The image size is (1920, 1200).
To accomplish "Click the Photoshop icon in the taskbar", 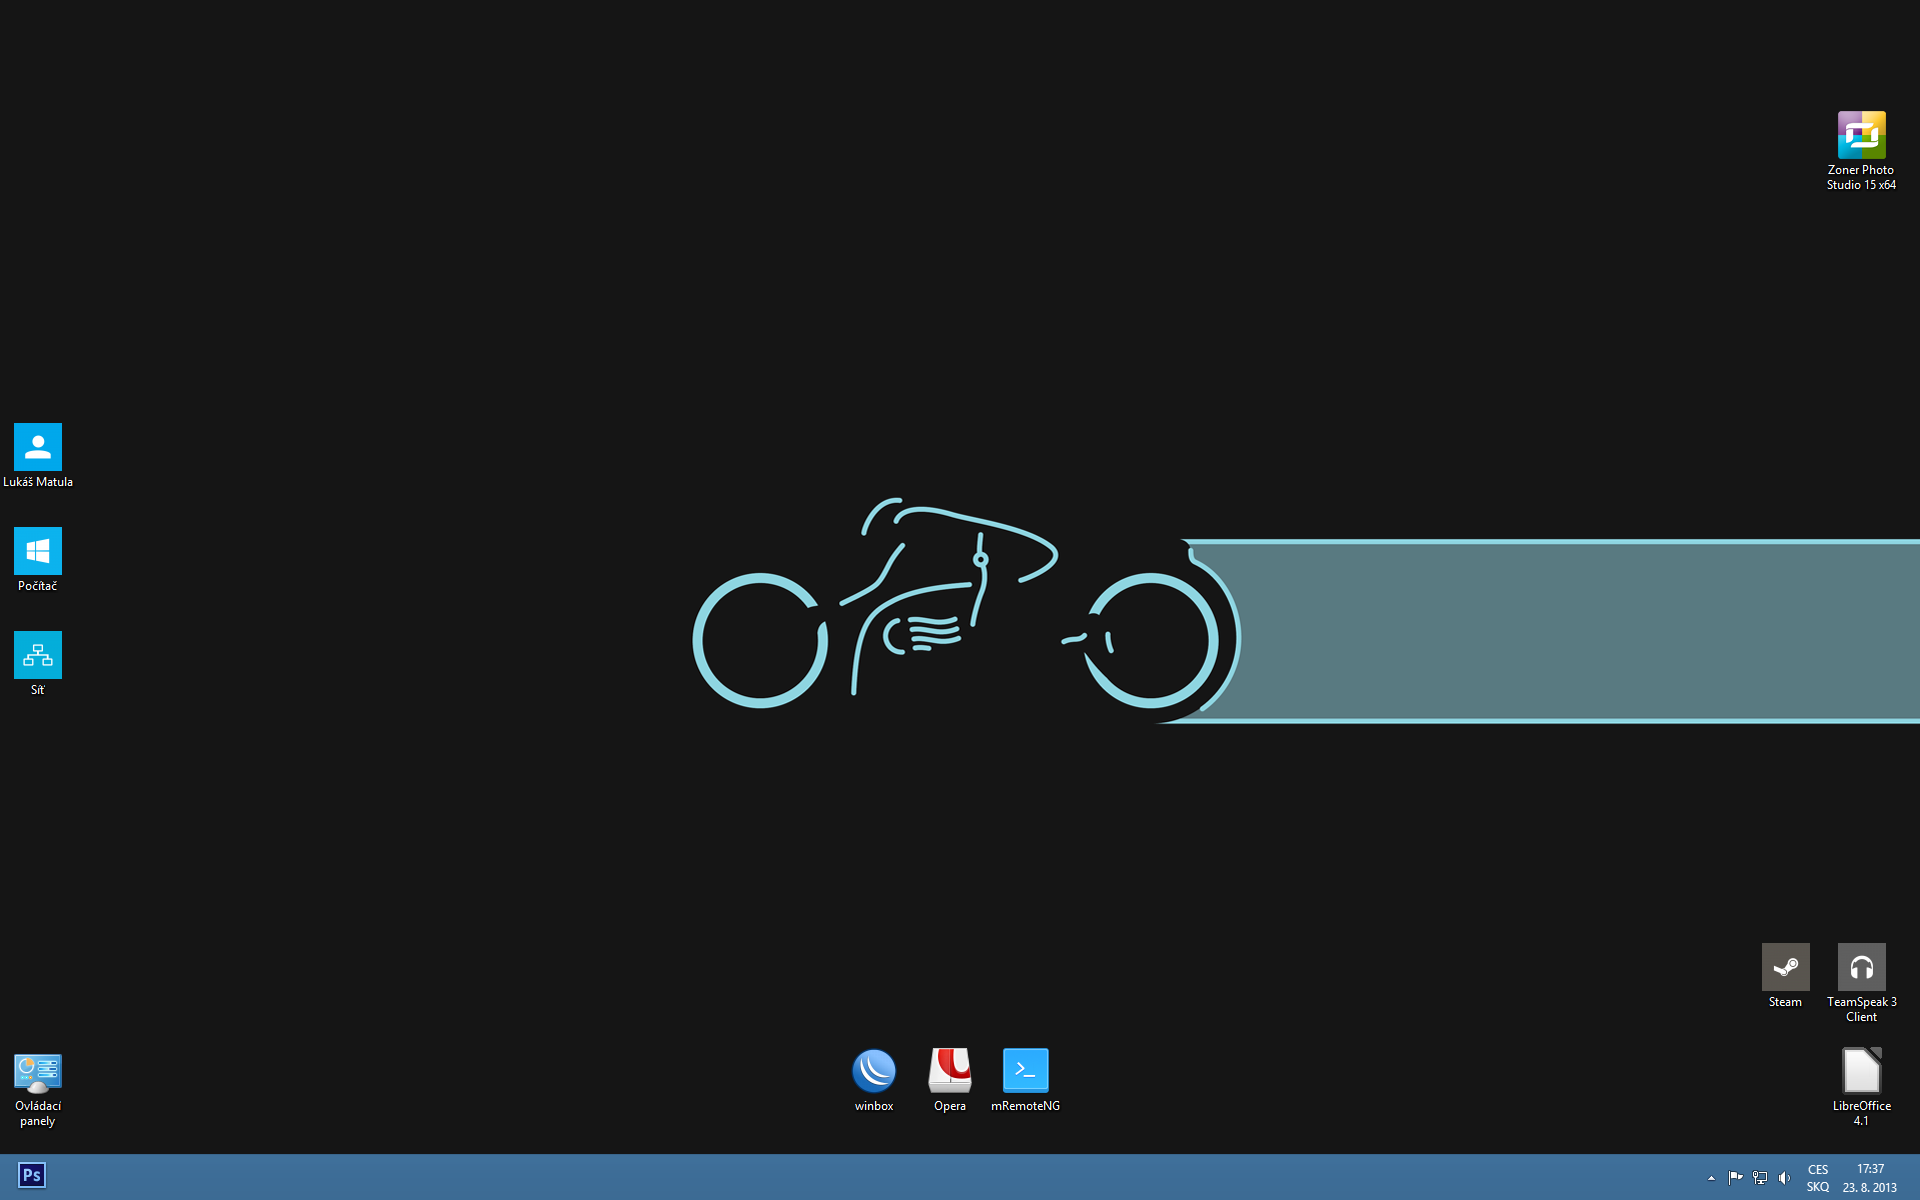I will 32,1175.
